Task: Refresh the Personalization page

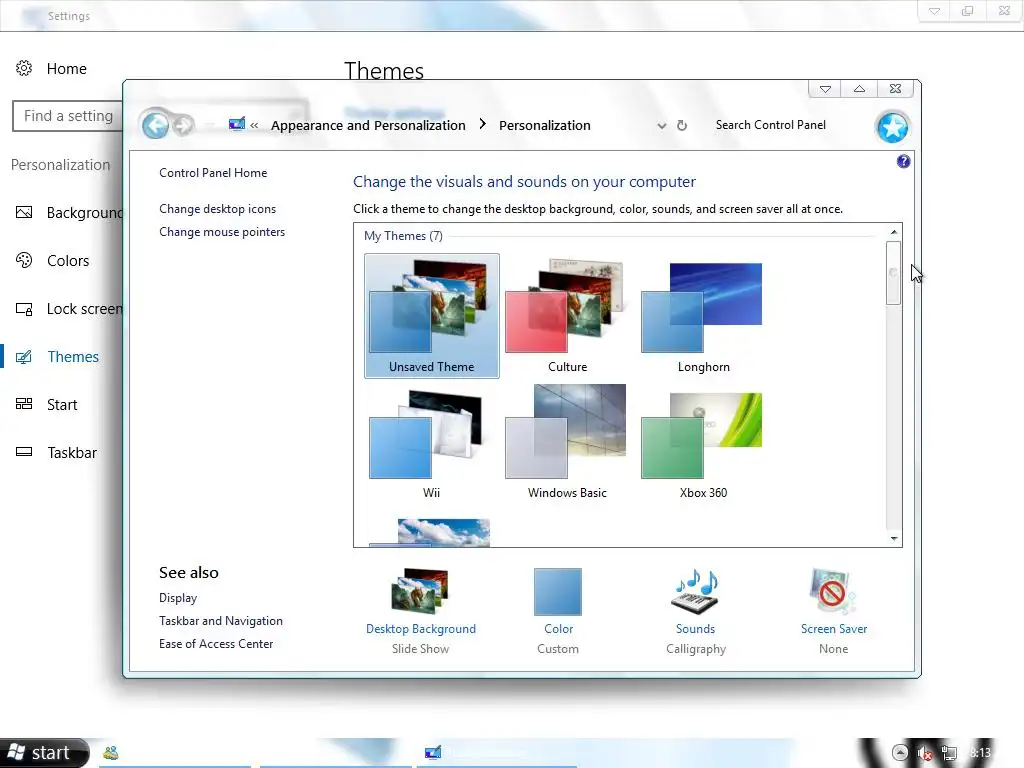Action: [x=682, y=125]
